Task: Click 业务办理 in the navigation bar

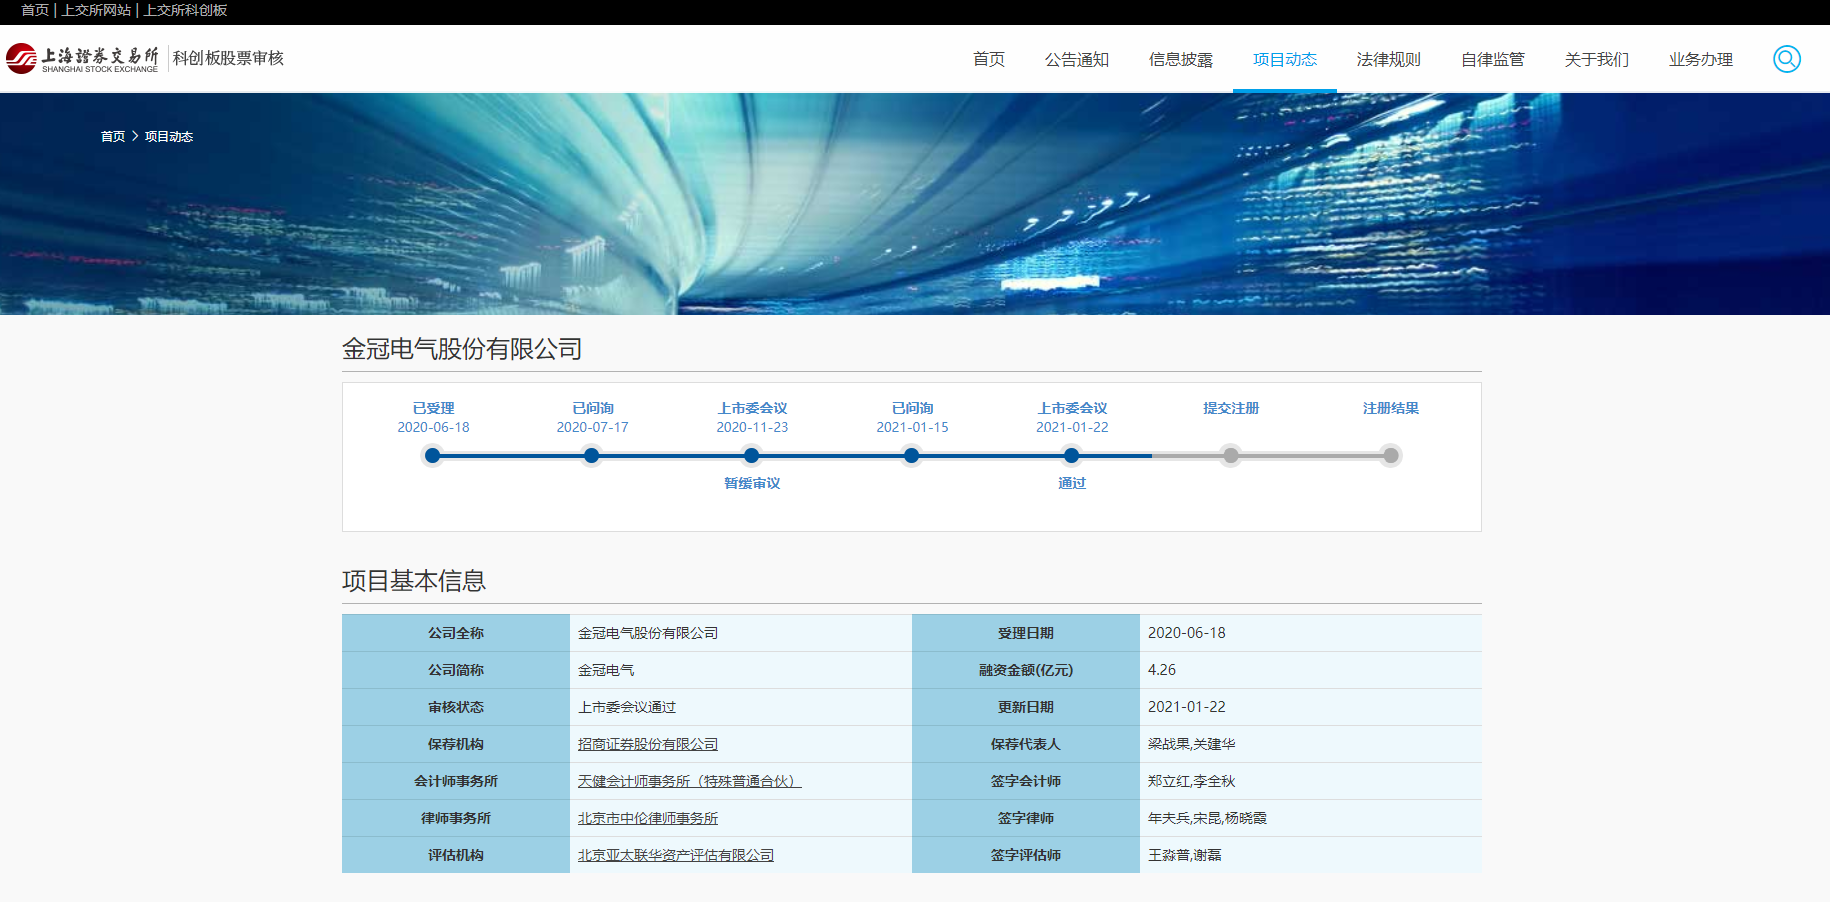Action: [x=1700, y=60]
